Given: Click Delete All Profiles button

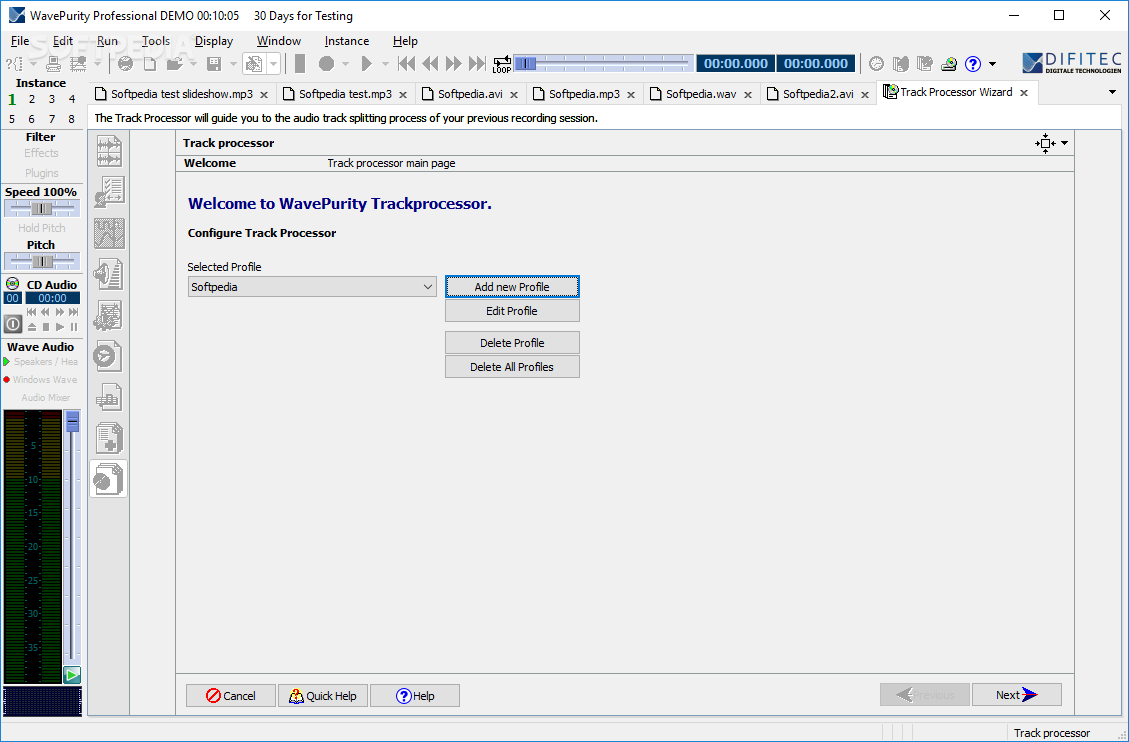Looking at the screenshot, I should 512,367.
